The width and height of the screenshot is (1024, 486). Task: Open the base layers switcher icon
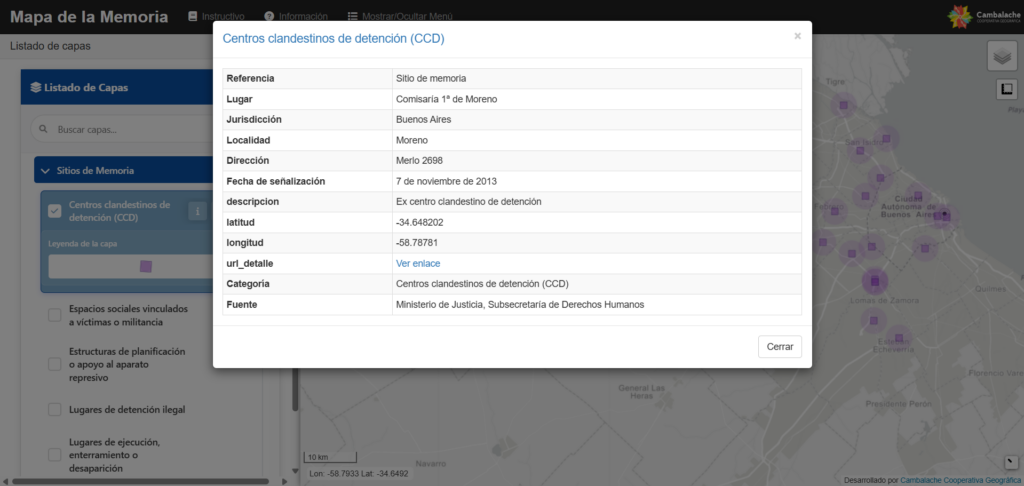1002,57
